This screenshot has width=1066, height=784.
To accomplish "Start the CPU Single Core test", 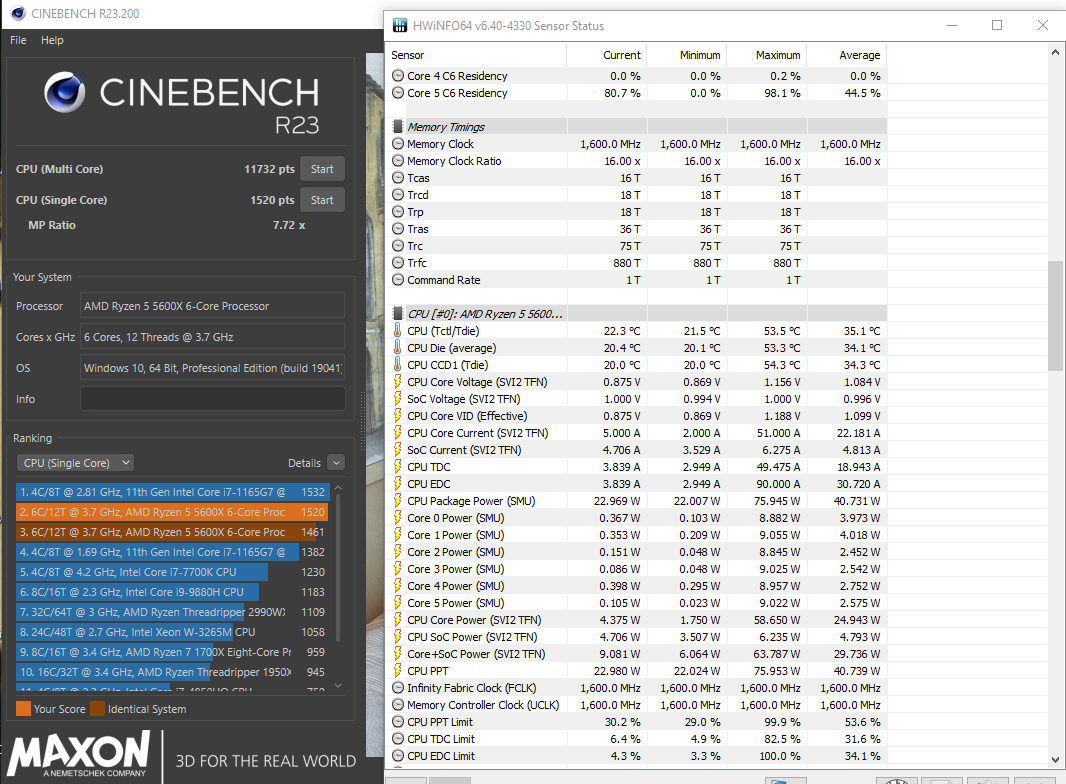I will click(322, 200).
